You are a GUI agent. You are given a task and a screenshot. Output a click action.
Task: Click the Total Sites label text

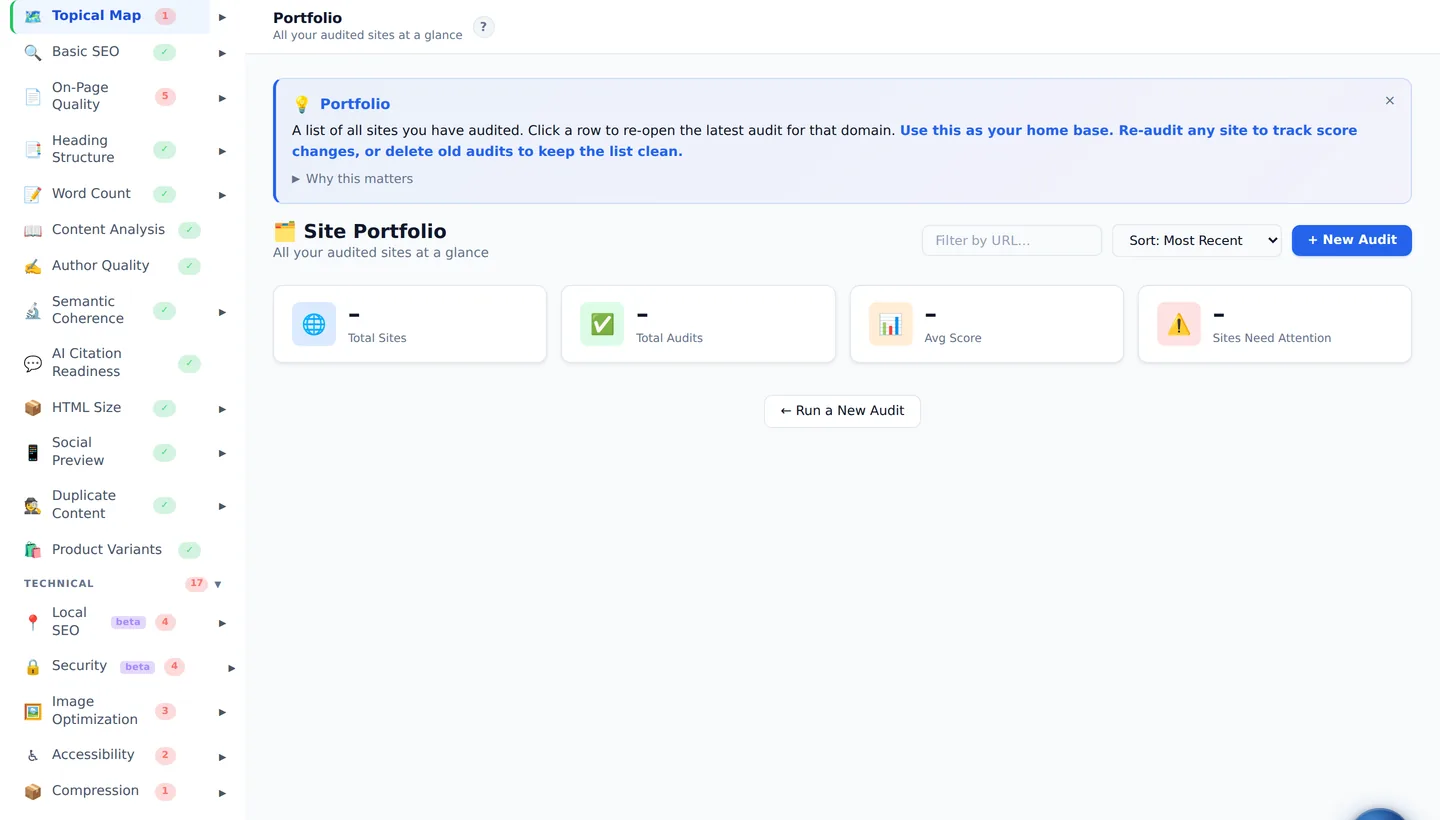(377, 338)
